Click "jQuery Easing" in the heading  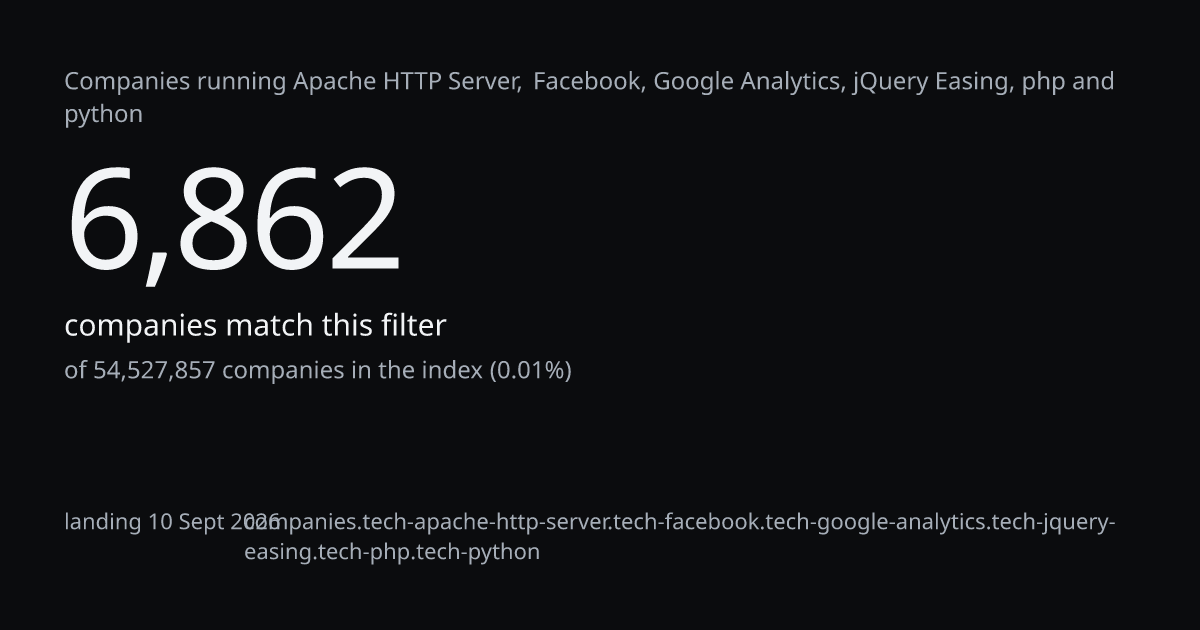click(930, 82)
